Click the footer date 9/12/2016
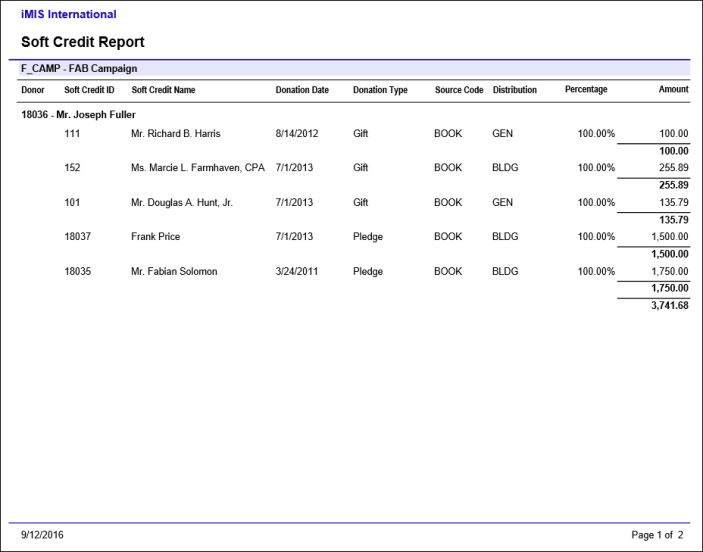Viewport: 703px width, 552px height. click(x=42, y=535)
